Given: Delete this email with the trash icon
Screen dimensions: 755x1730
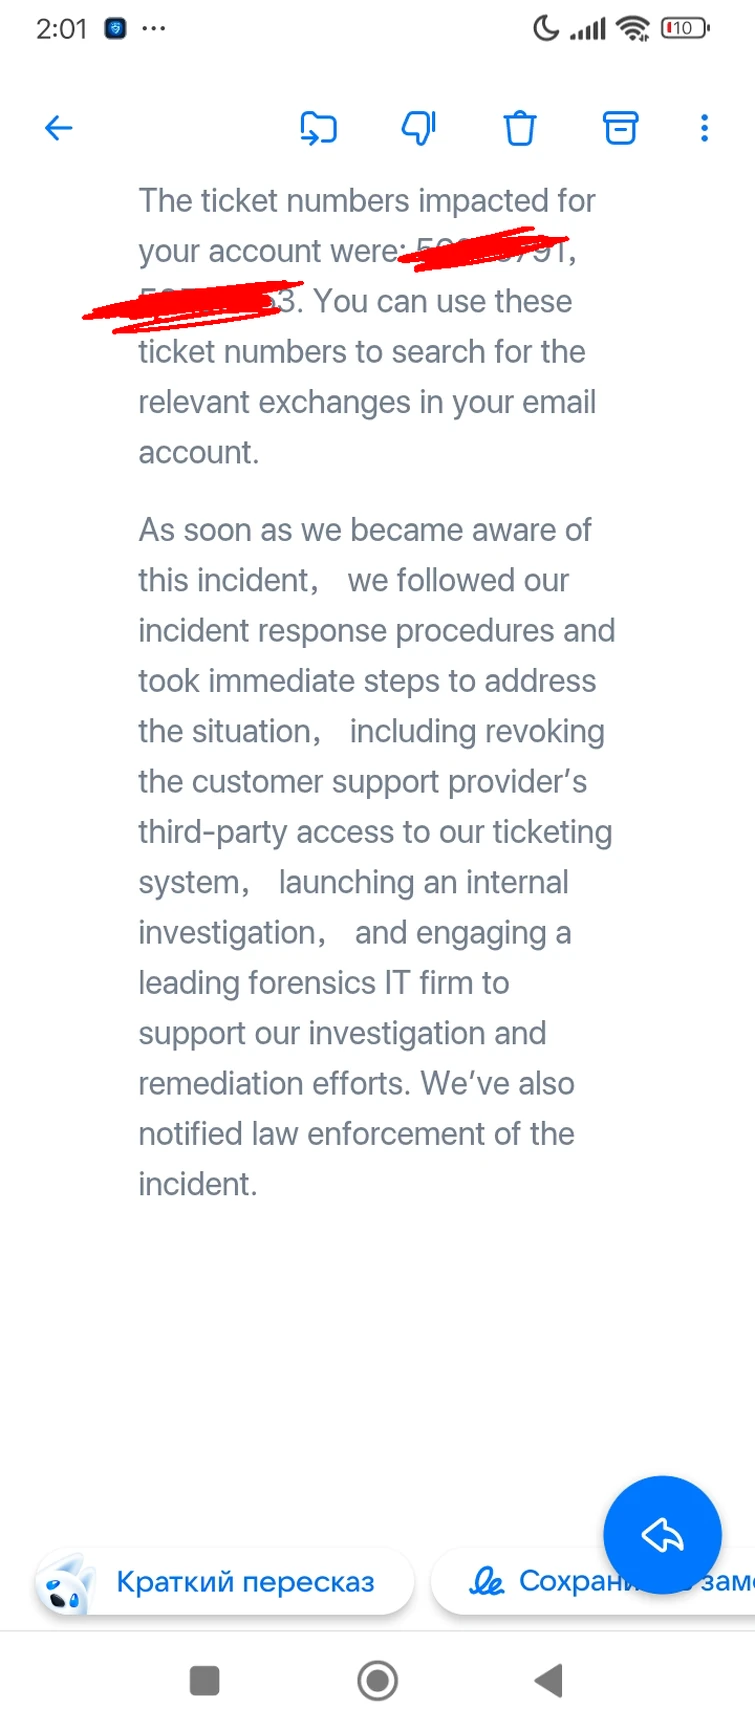Looking at the screenshot, I should pos(519,128).
